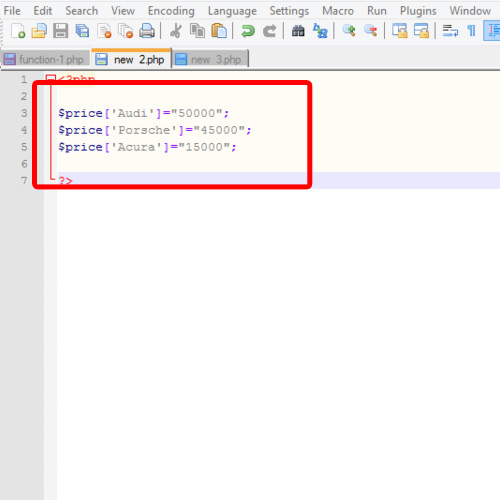Click the Zoom In magnifier icon
The image size is (500, 500).
(x=349, y=31)
